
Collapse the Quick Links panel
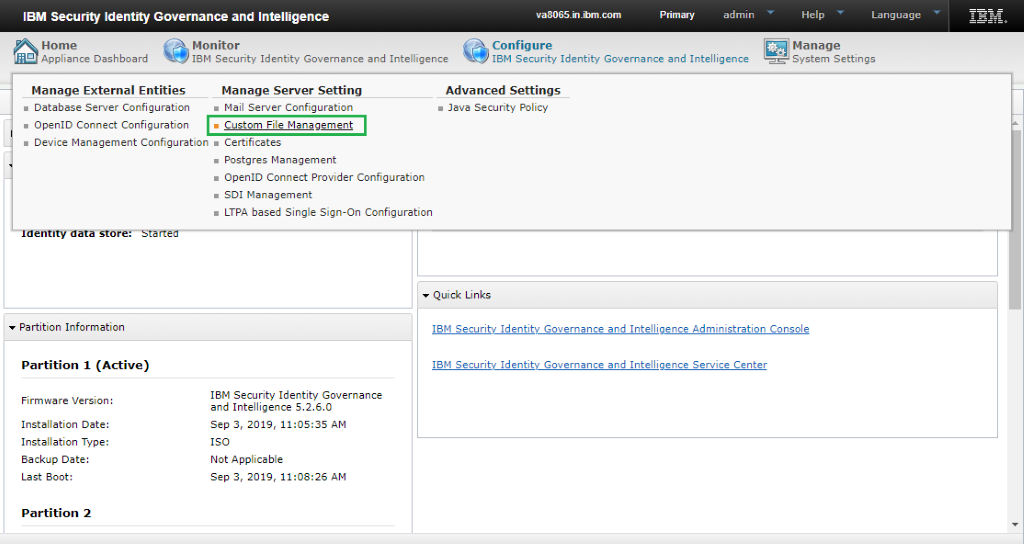(426, 295)
